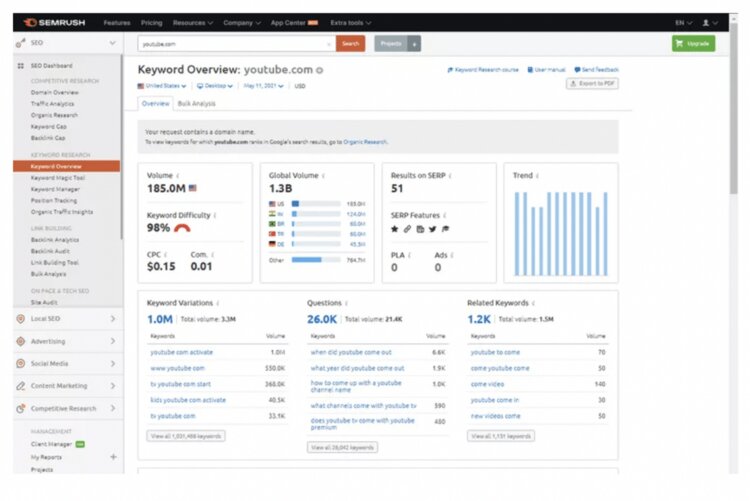Open Site Audit in sidebar
The image size is (750, 501).
pos(44,302)
